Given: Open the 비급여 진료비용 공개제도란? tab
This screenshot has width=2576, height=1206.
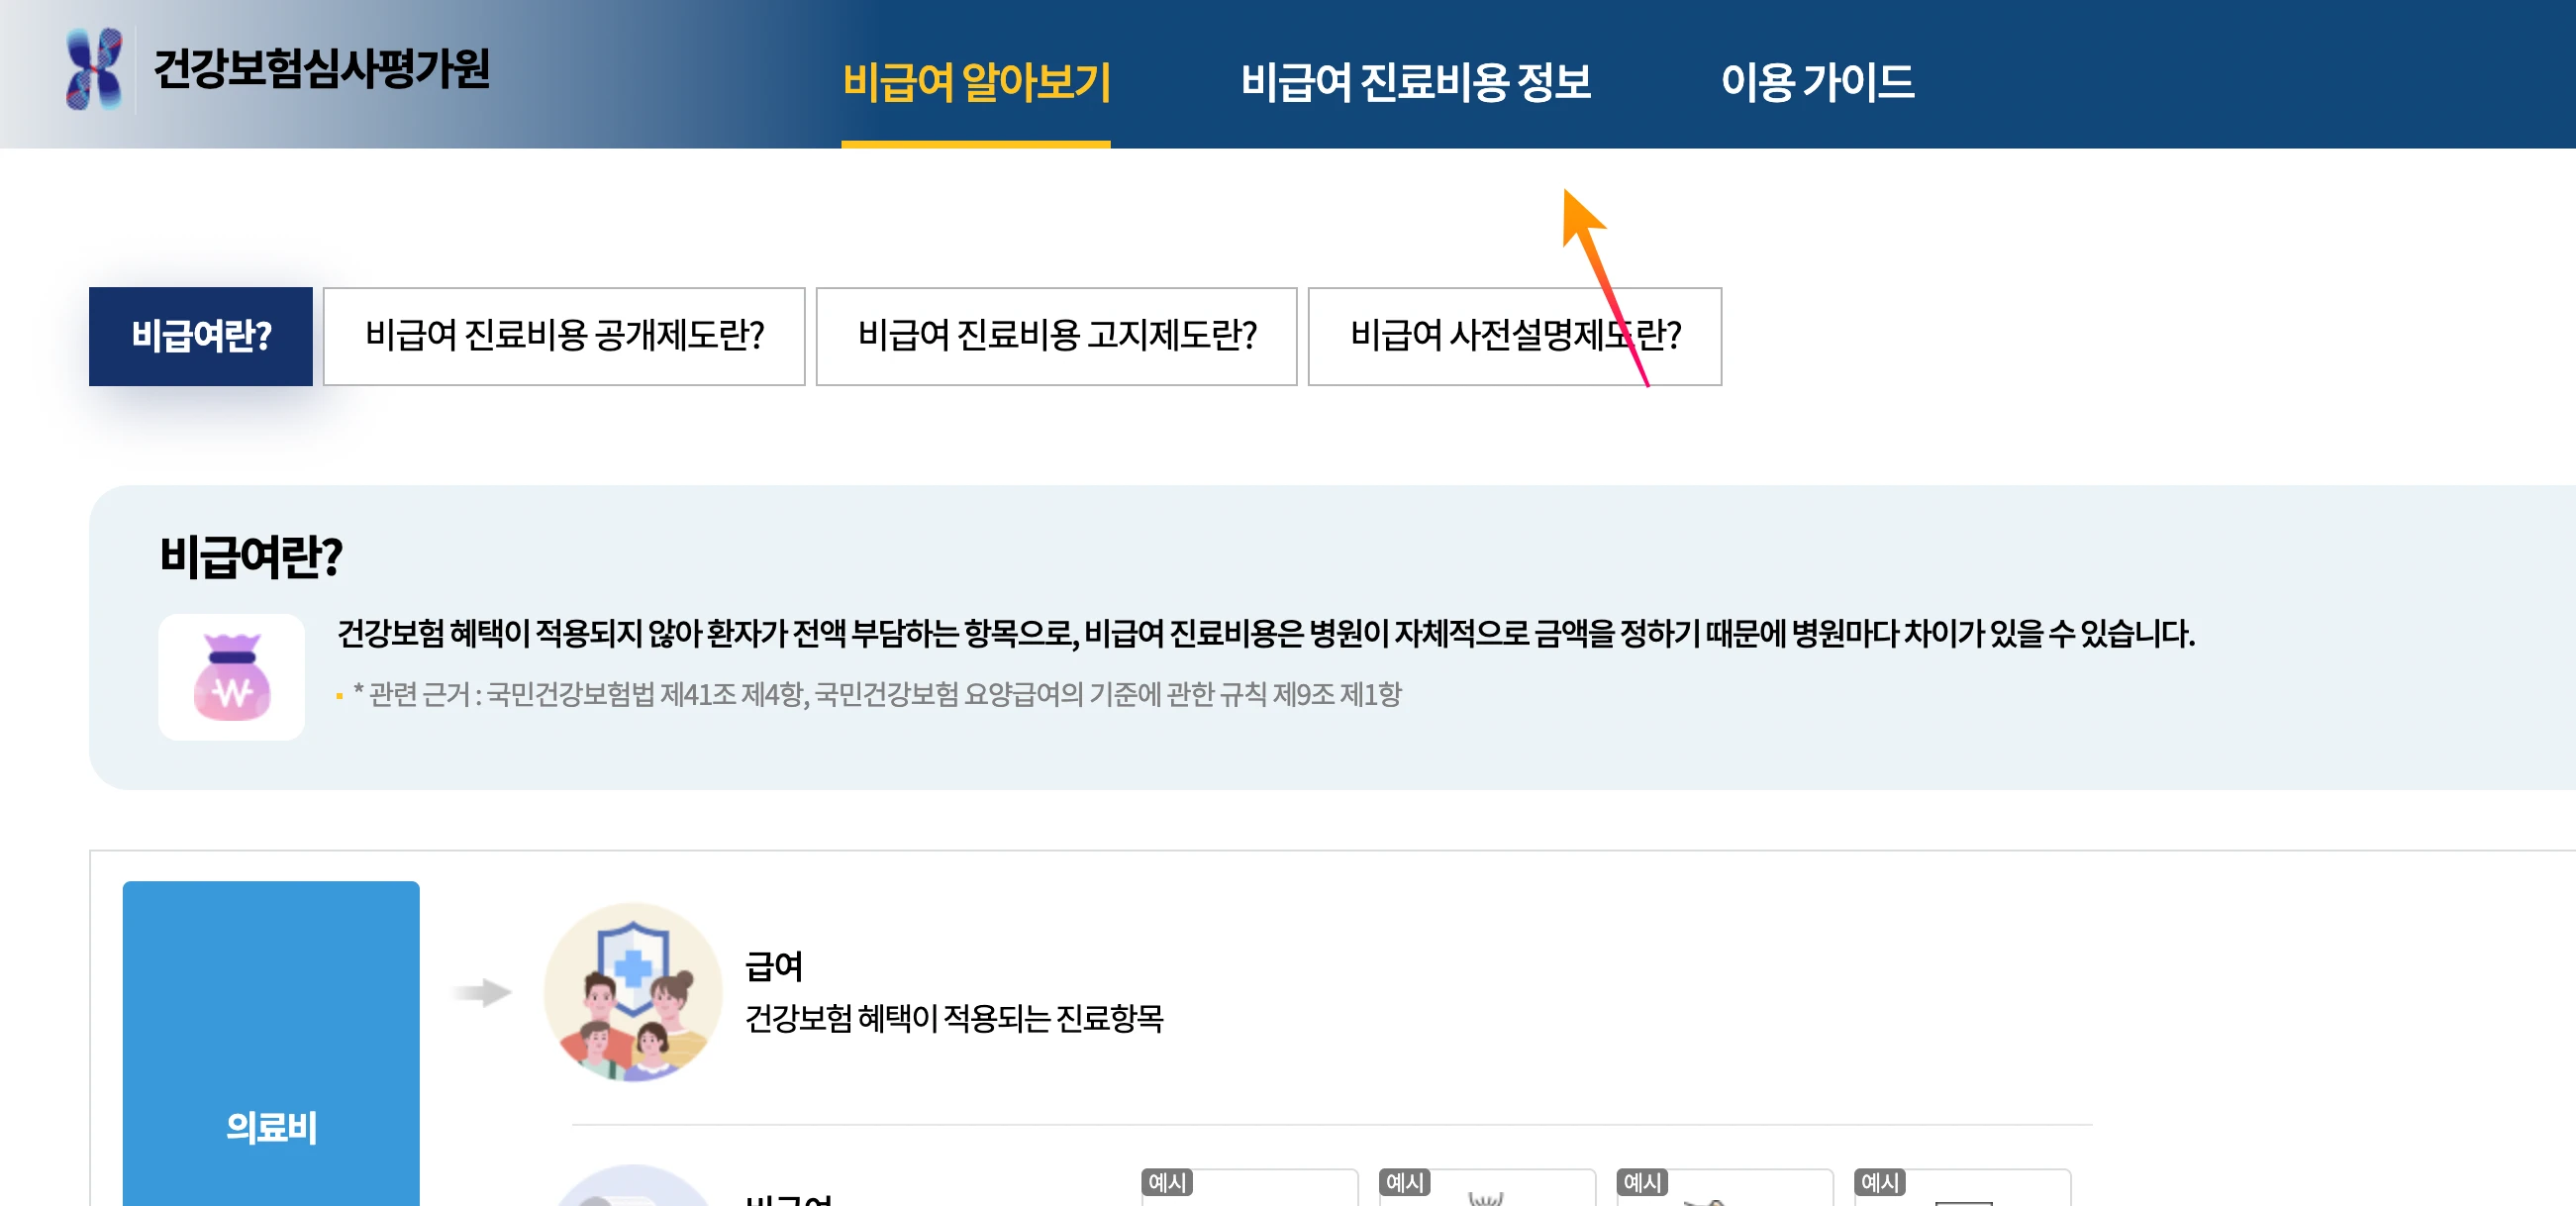Looking at the screenshot, I should coord(565,337).
